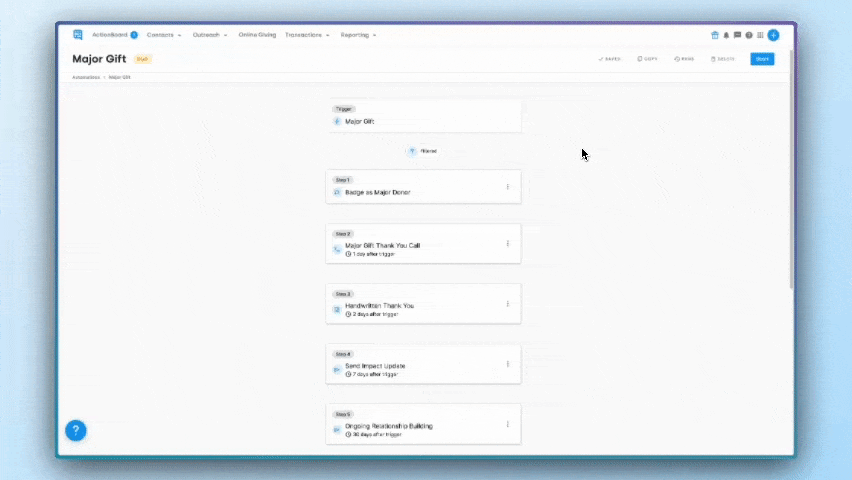
Task: Click the 2 days after trigger label
Action: coord(372,314)
